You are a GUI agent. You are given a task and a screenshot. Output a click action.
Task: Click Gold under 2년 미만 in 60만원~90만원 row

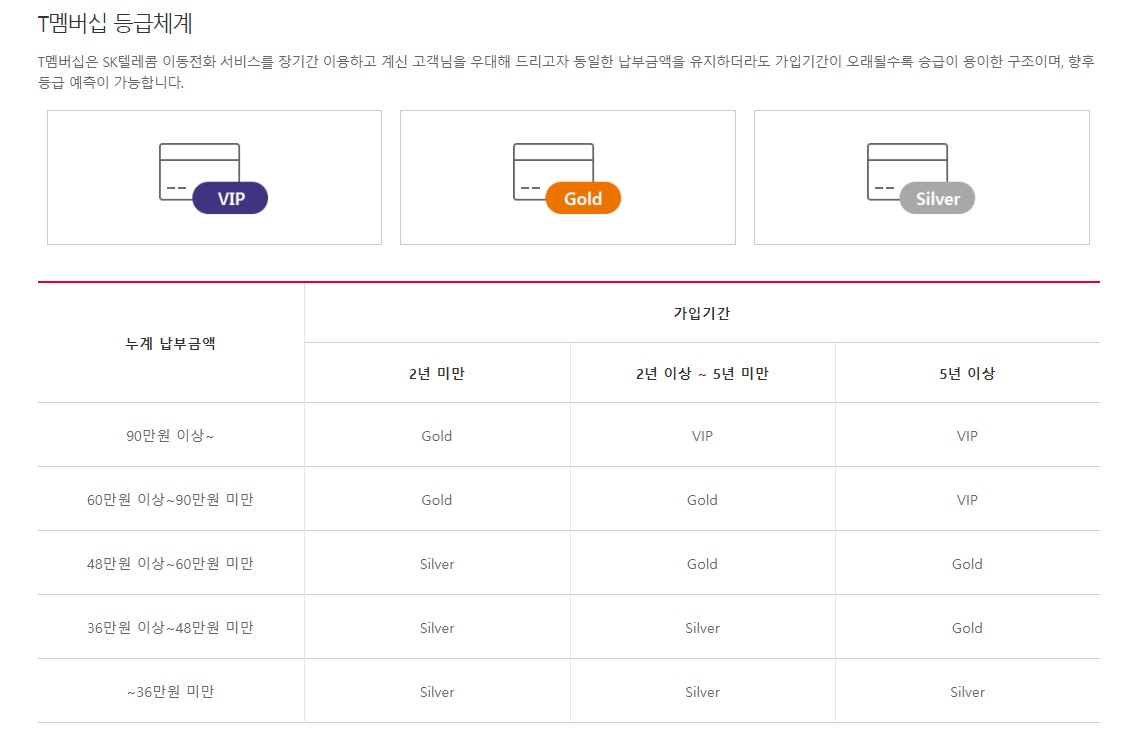tap(437, 500)
